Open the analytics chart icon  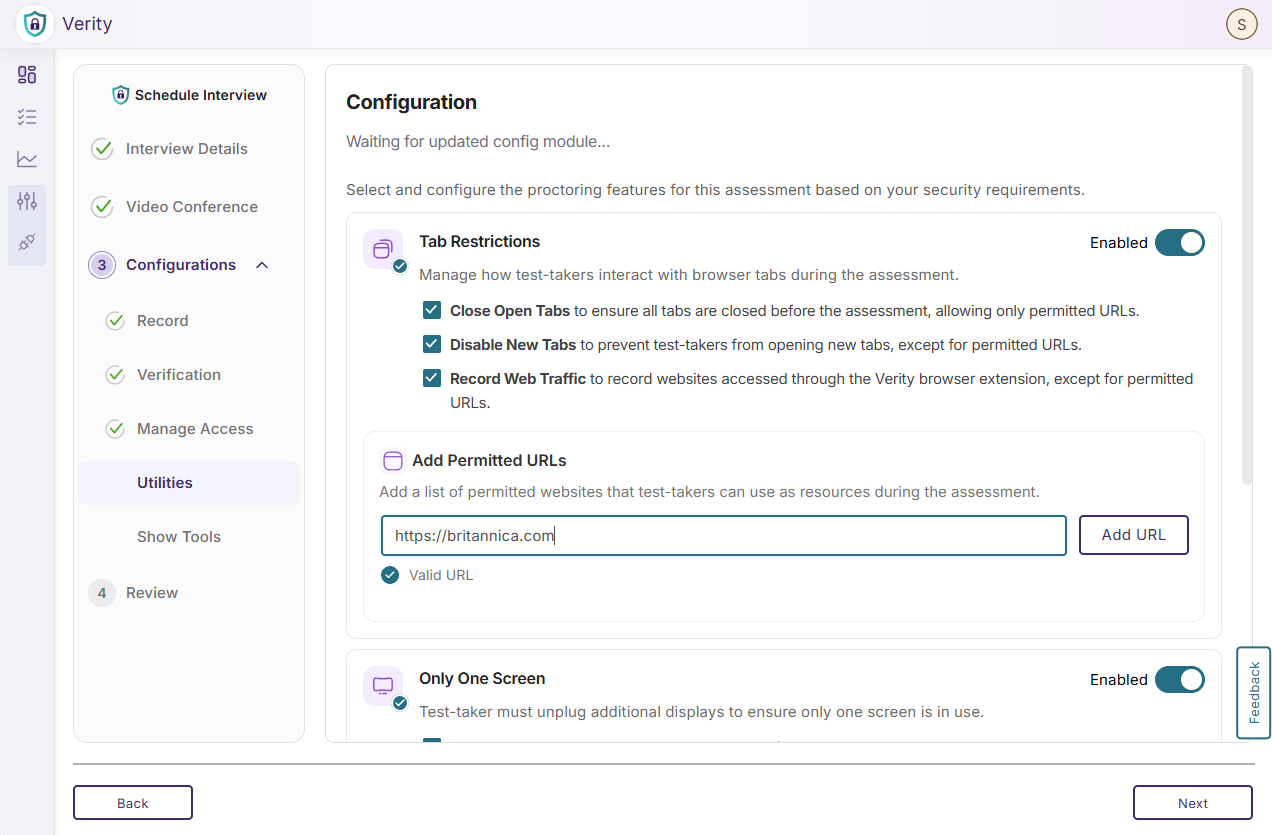click(x=27, y=158)
